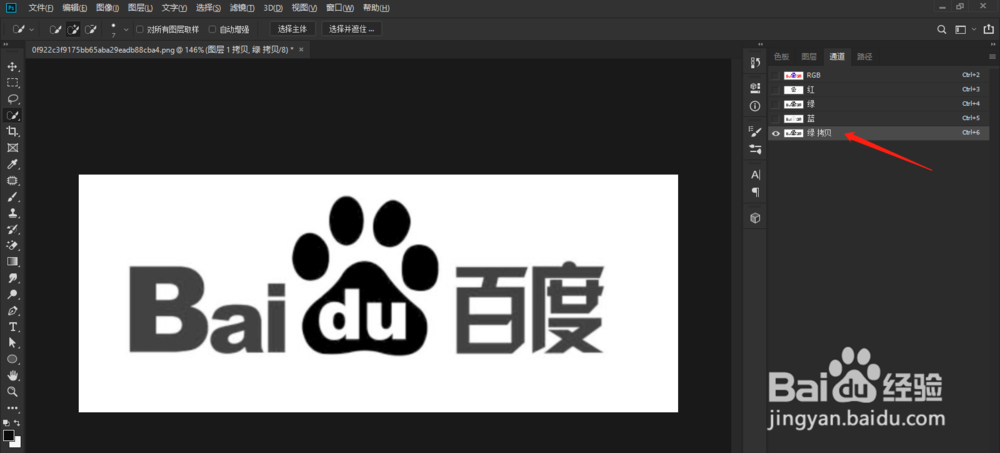1000x453 pixels.
Task: Open the 3D panel icon
Action: point(755,218)
